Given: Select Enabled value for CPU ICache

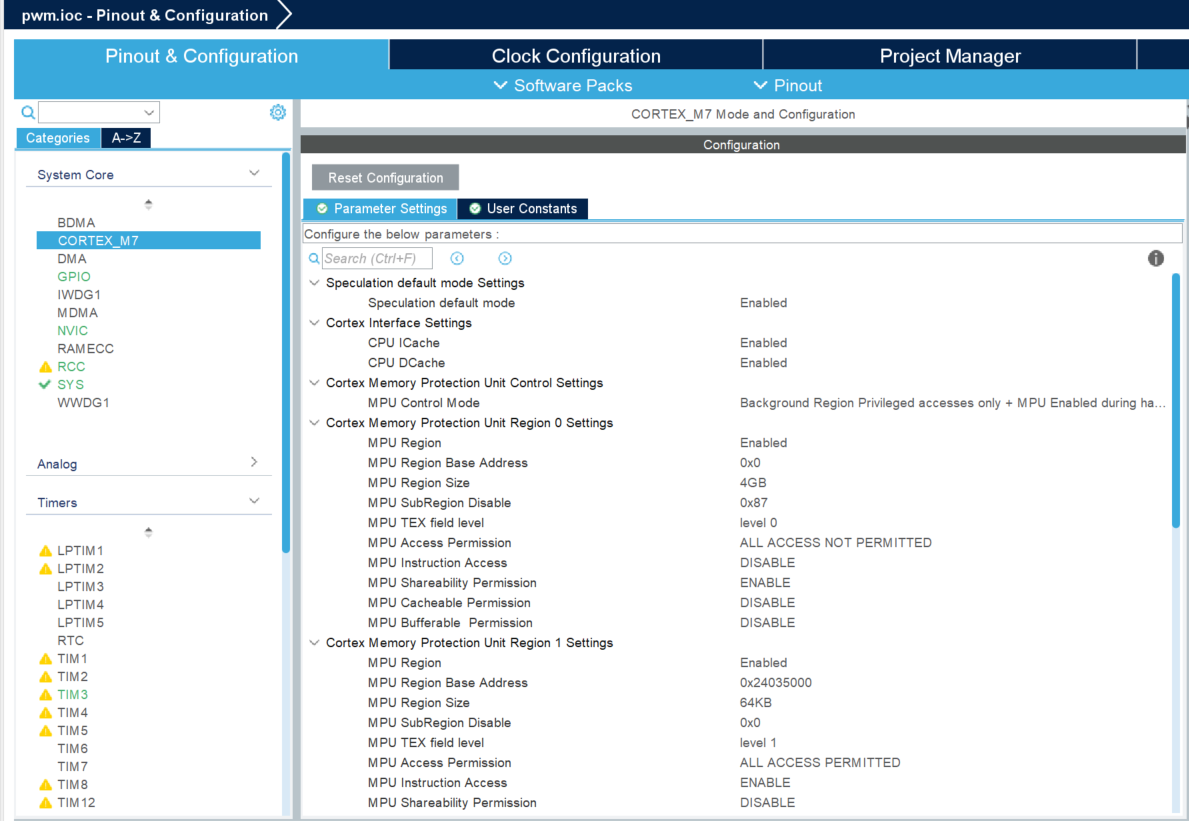Looking at the screenshot, I should 763,342.
